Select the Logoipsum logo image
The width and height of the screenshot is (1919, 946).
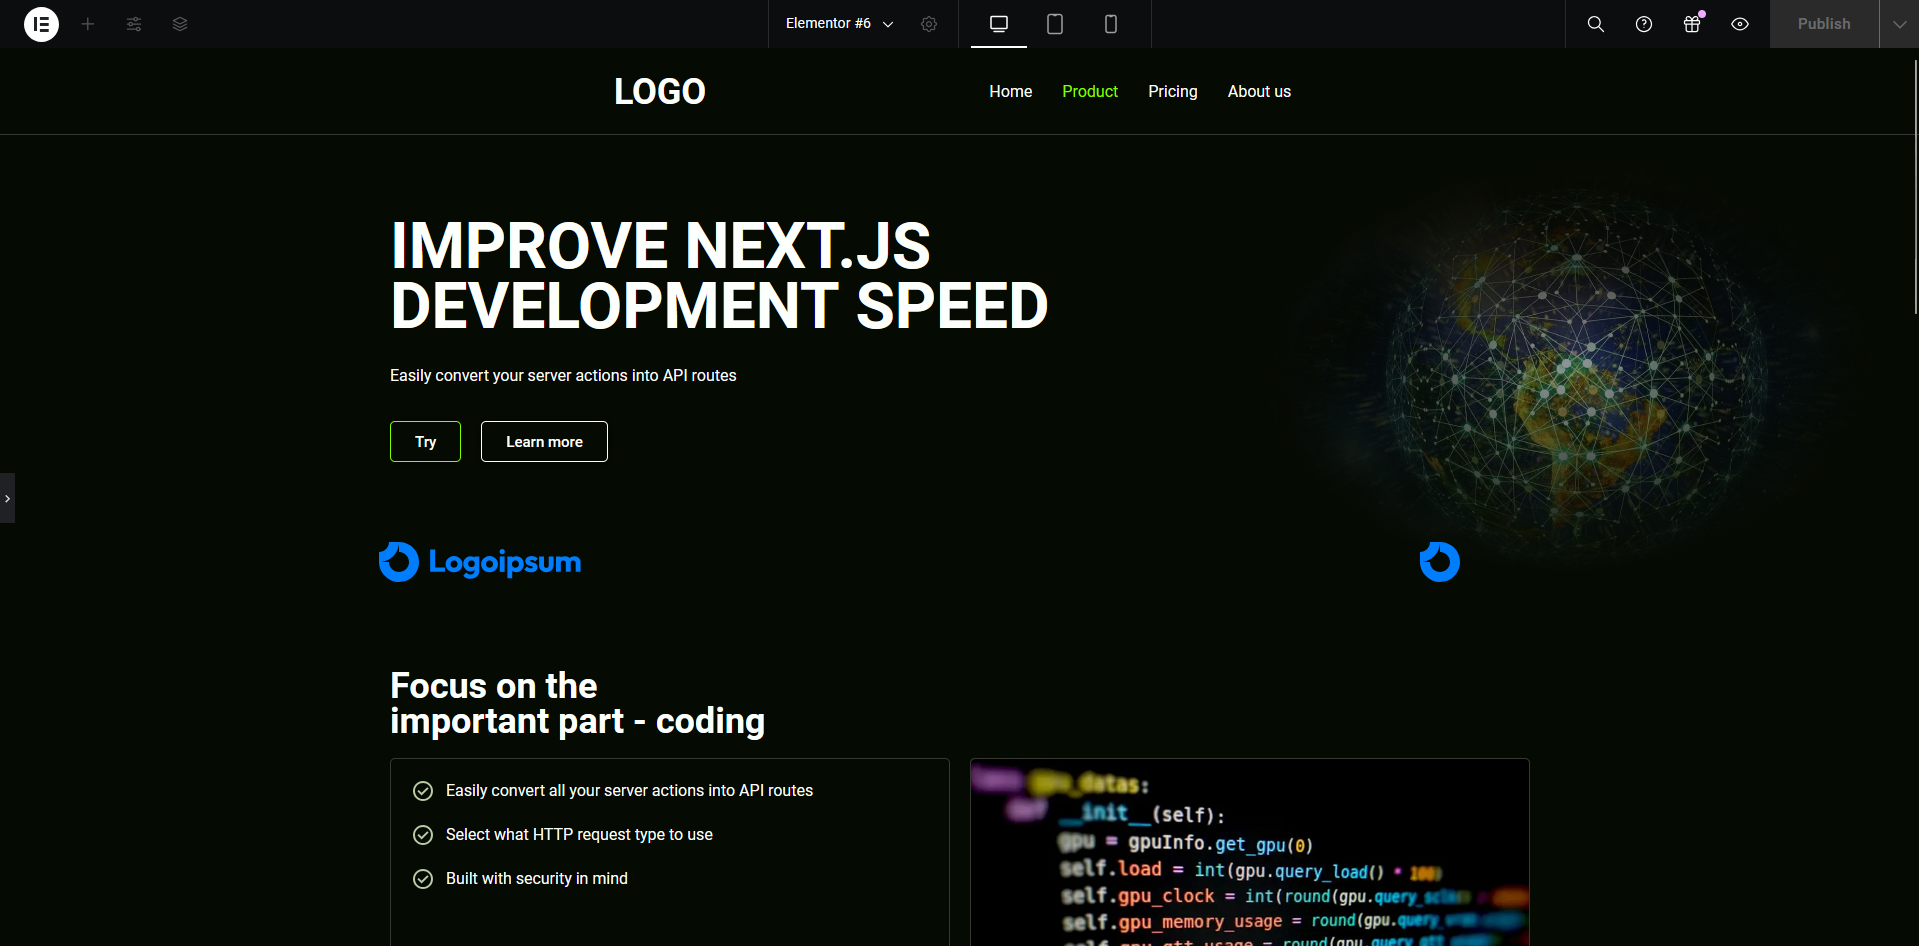[480, 562]
